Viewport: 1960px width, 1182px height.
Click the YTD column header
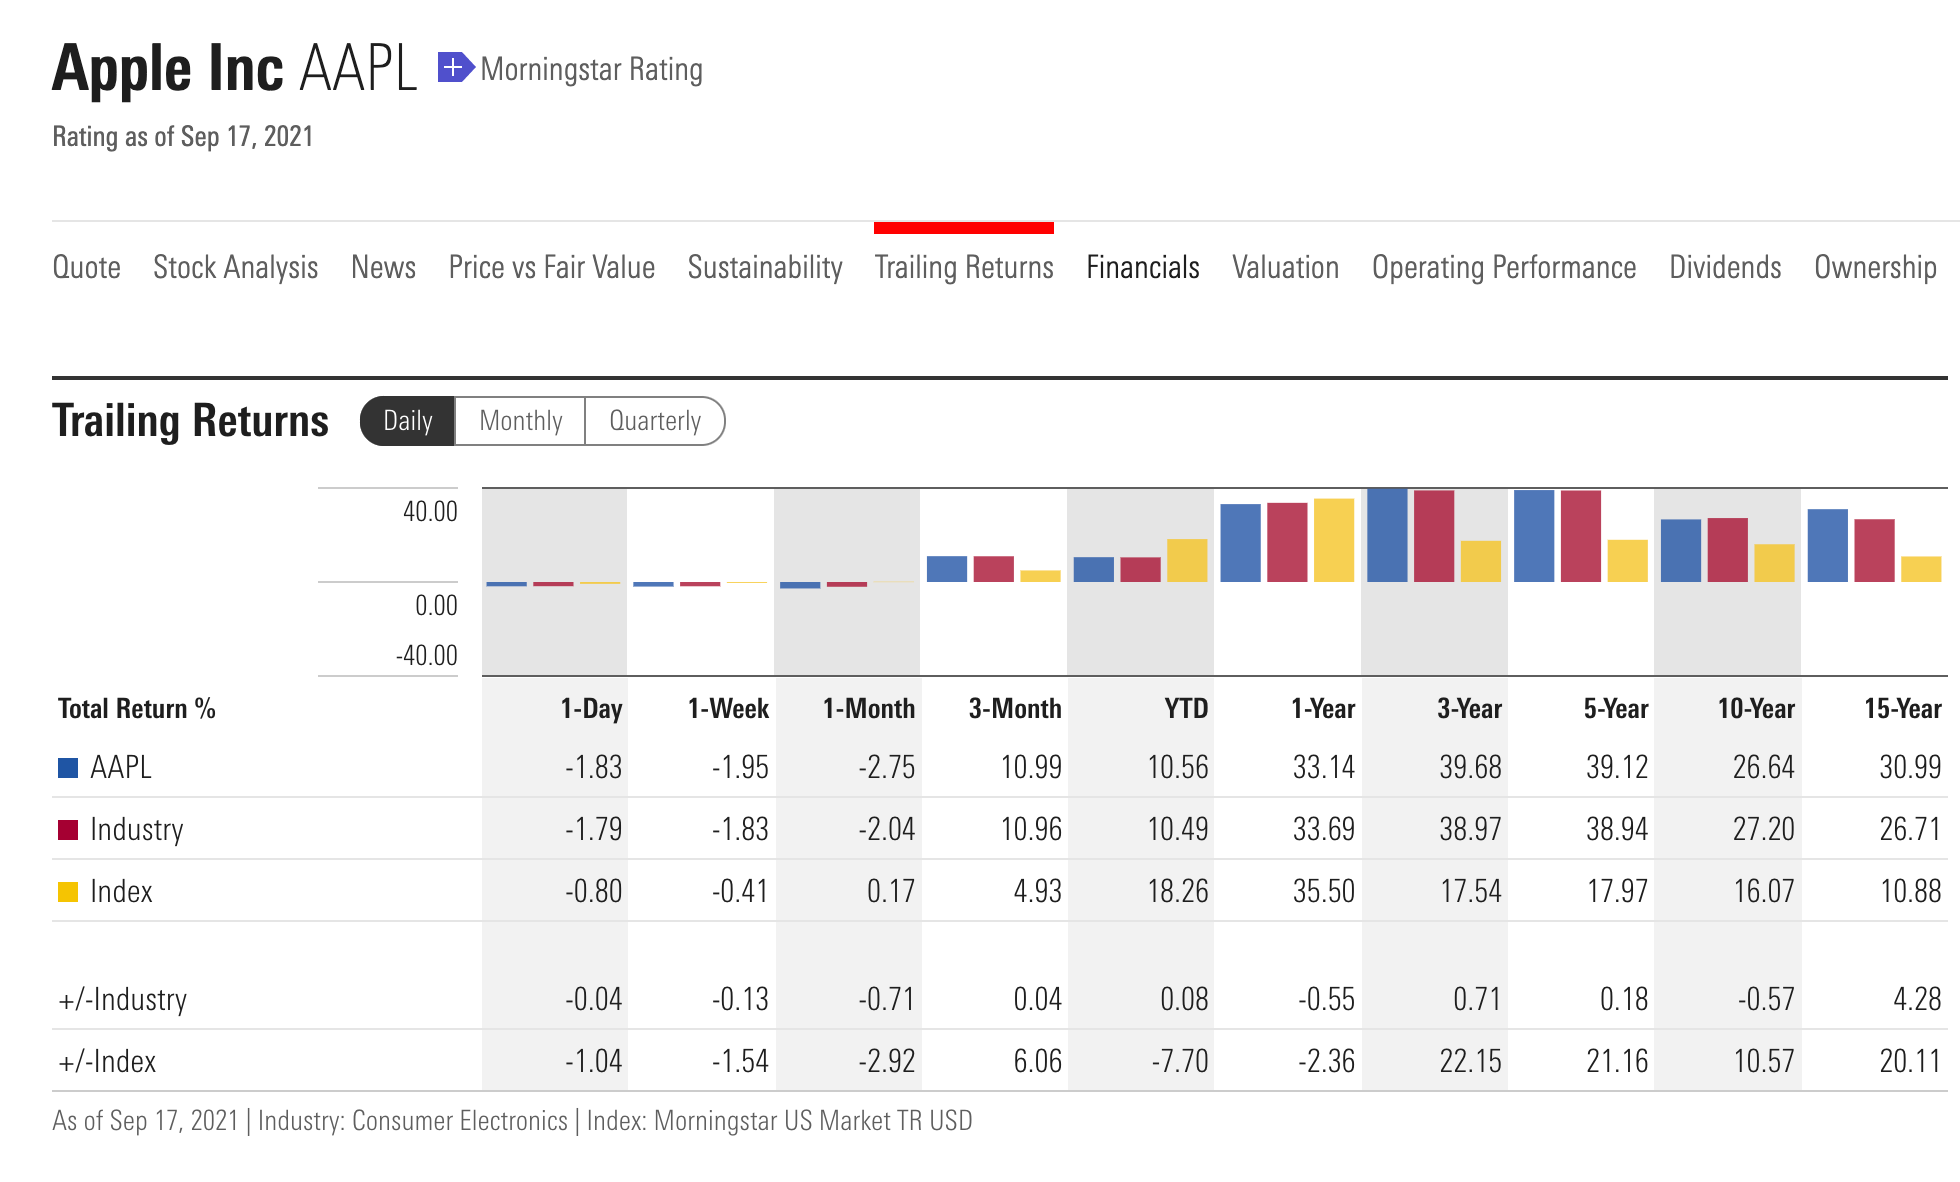[1186, 708]
